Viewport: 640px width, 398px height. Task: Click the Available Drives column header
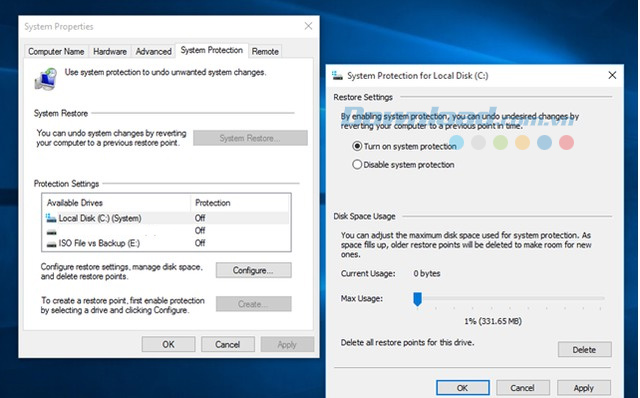click(x=116, y=203)
